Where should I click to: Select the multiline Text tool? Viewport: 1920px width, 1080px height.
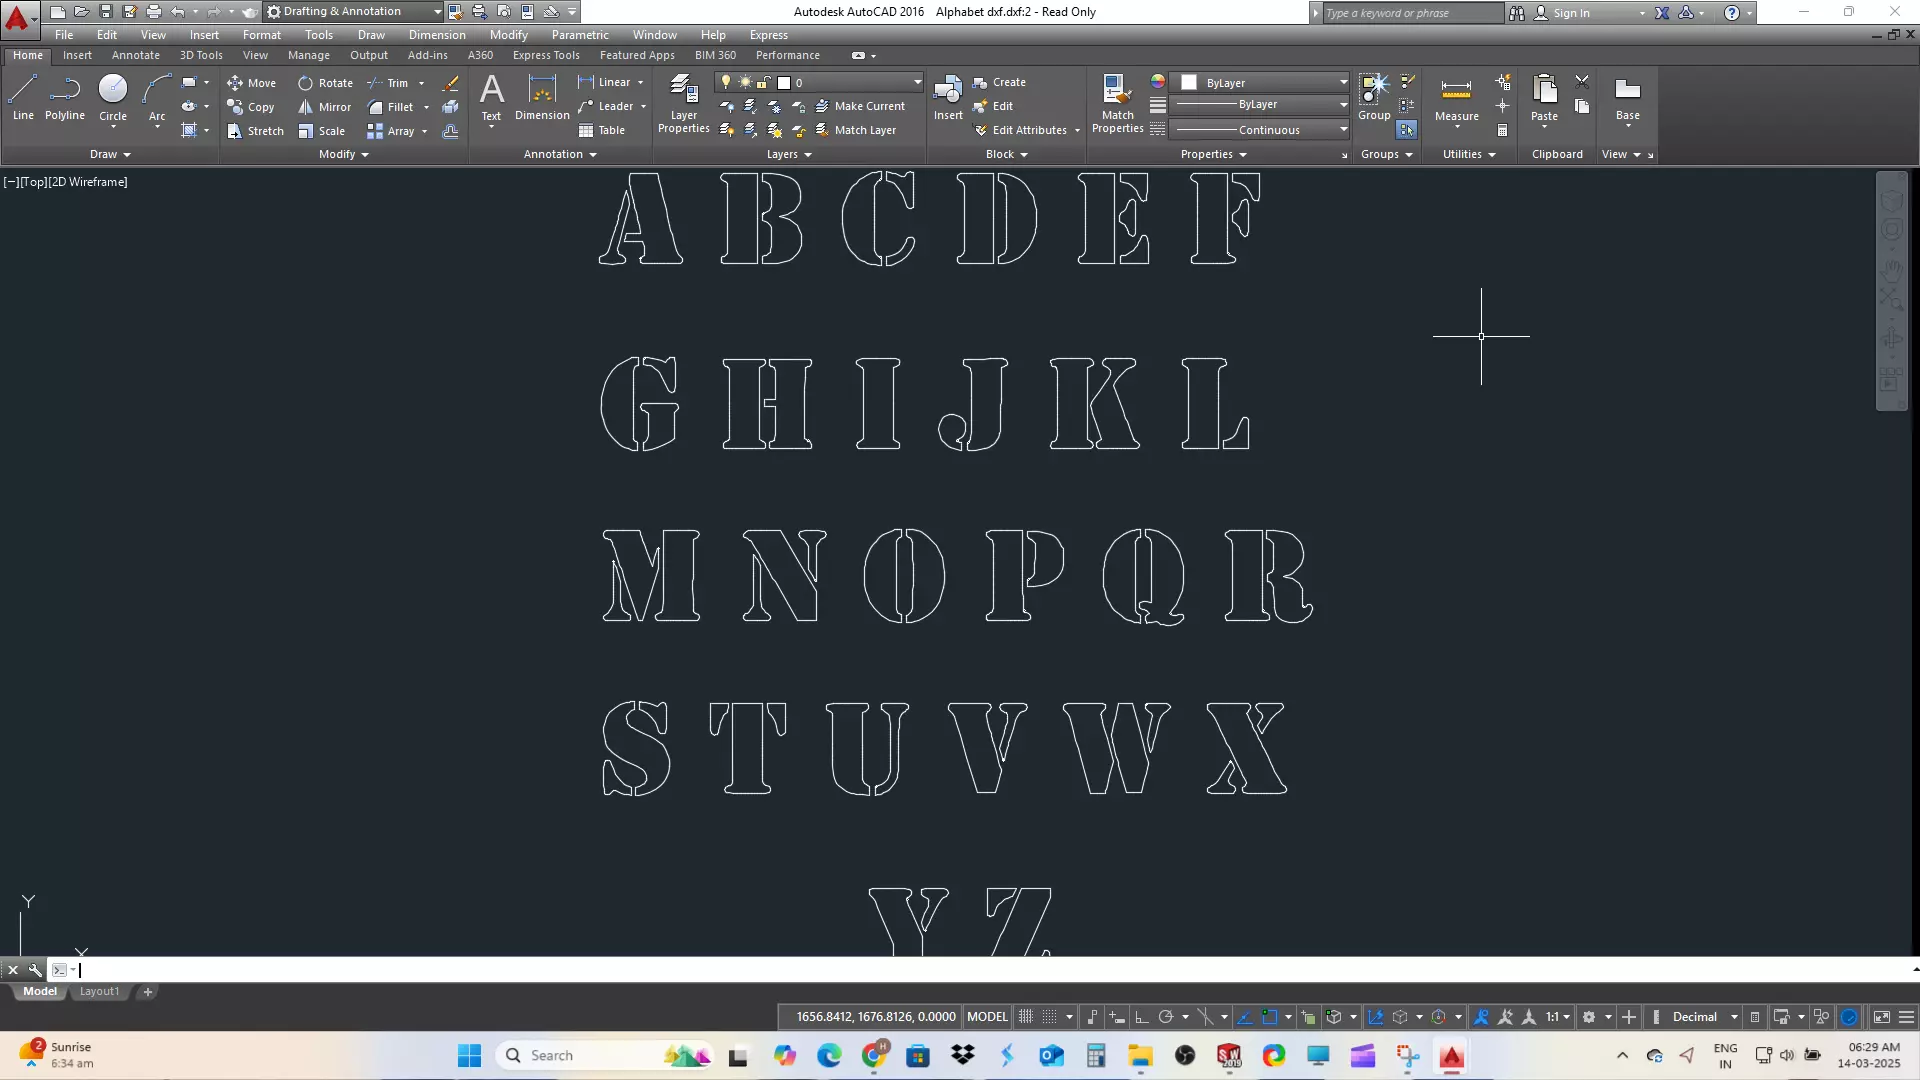pyautogui.click(x=491, y=97)
